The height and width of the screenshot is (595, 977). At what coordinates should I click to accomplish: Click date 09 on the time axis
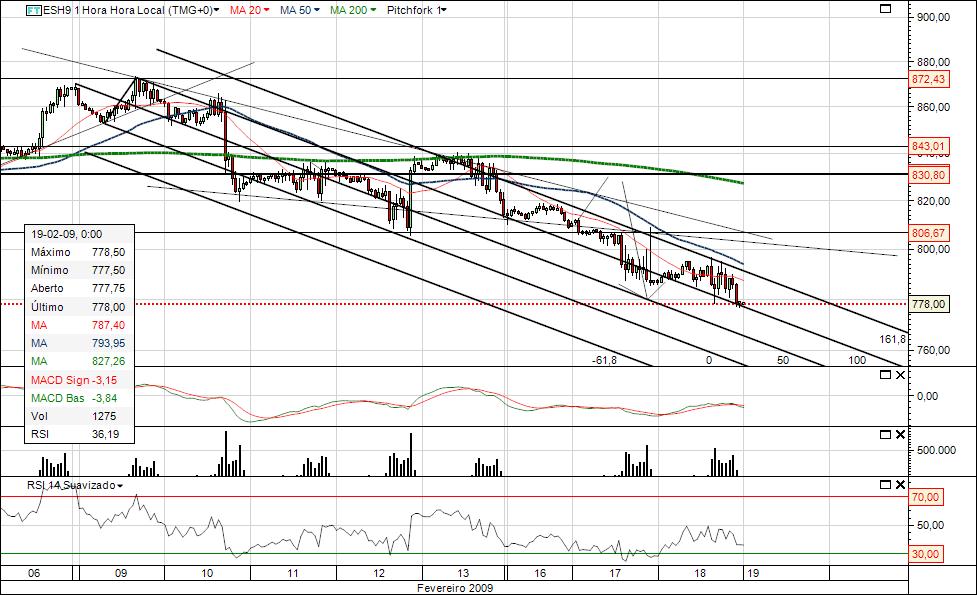click(121, 573)
